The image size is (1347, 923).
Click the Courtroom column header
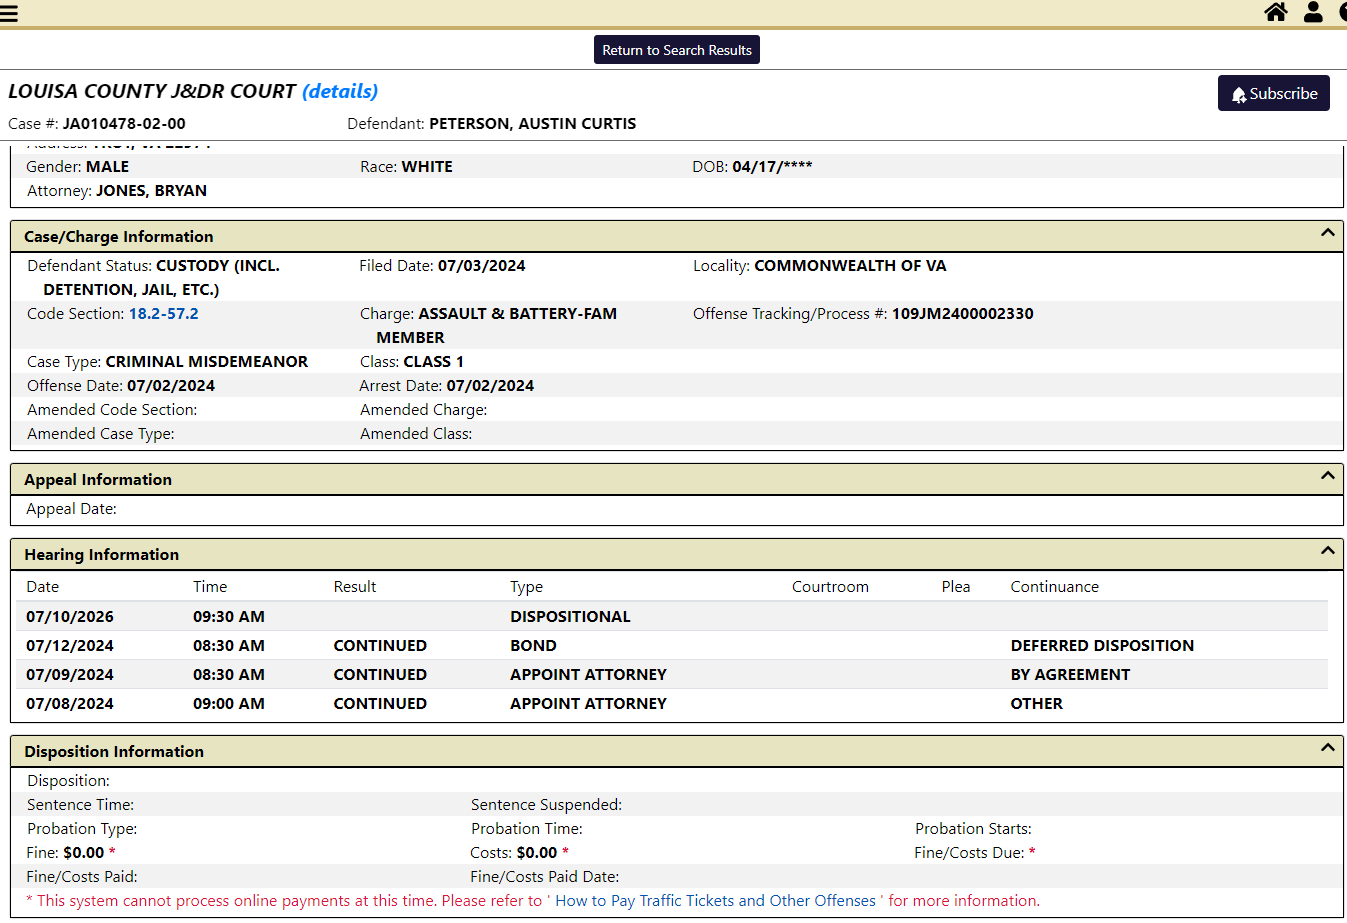[830, 587]
